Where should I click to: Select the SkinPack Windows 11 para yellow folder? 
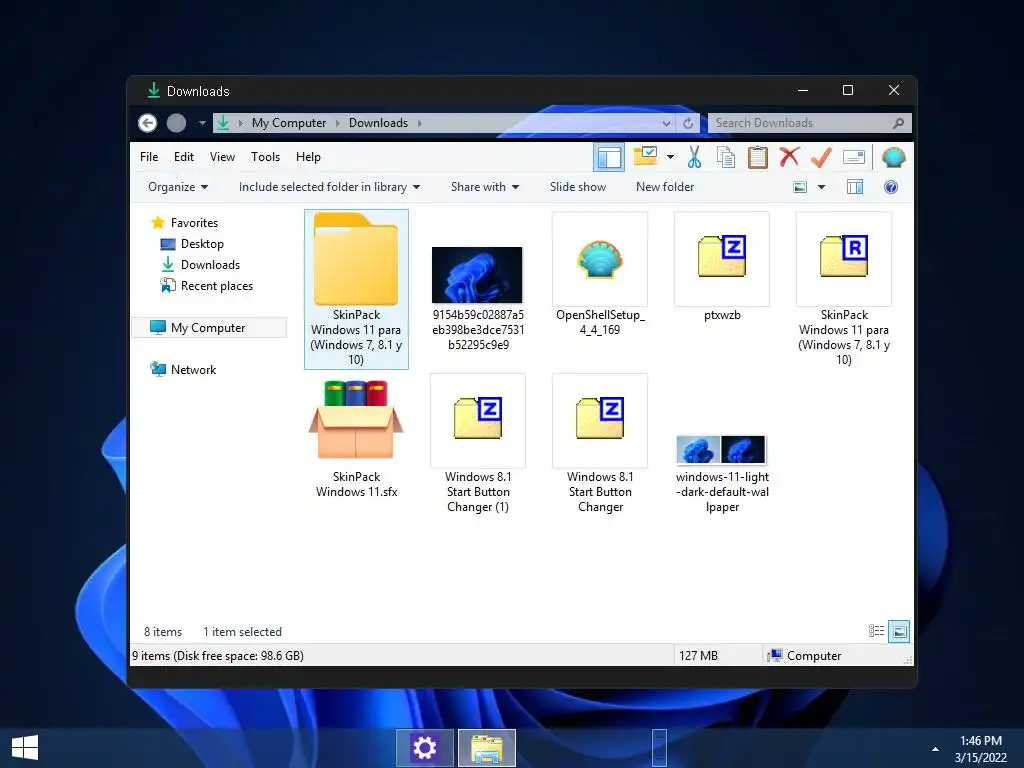356,289
